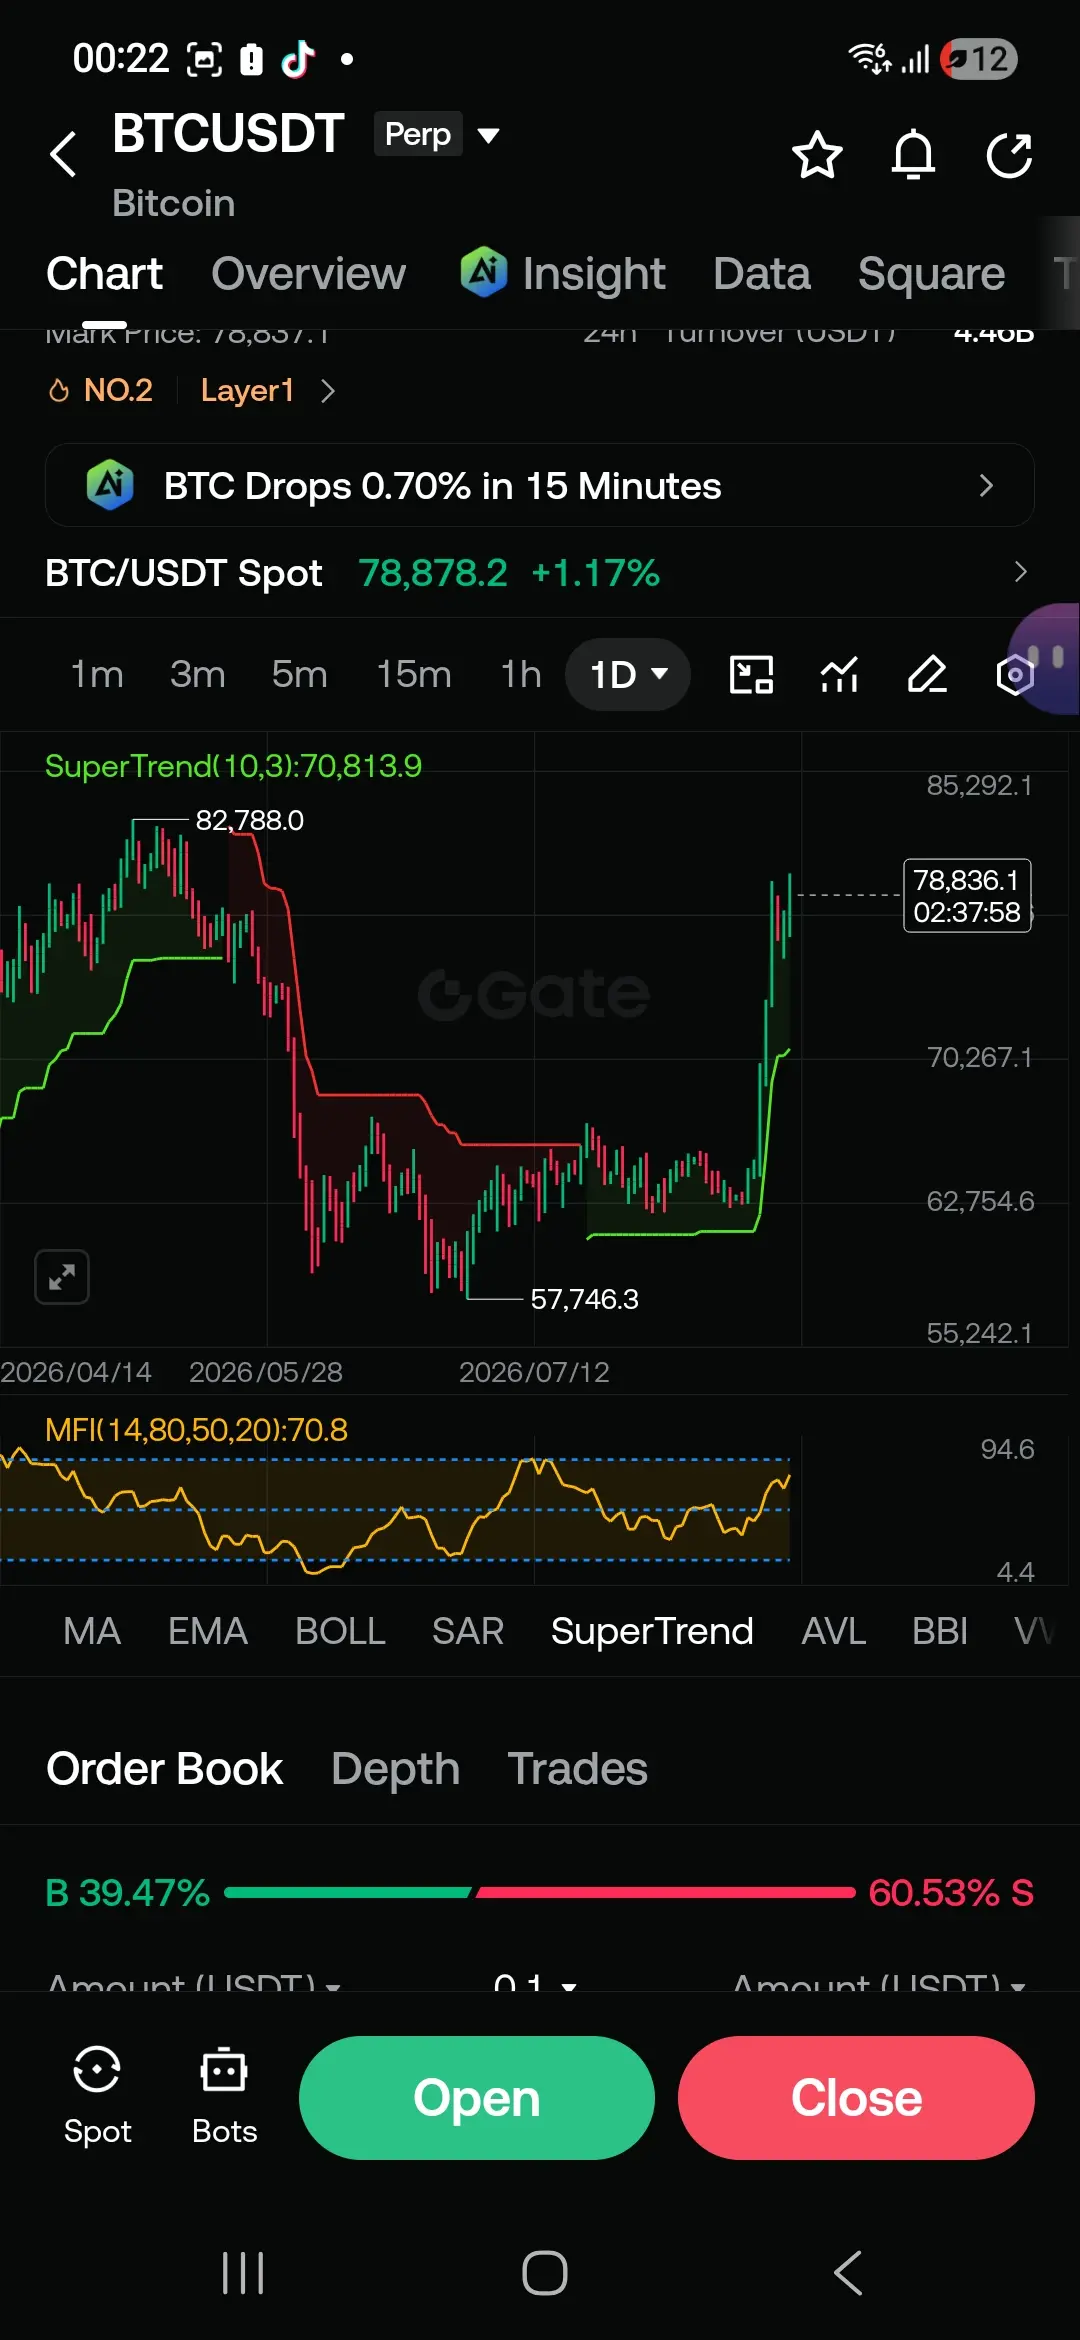Switch to the Chart tab

point(104,274)
